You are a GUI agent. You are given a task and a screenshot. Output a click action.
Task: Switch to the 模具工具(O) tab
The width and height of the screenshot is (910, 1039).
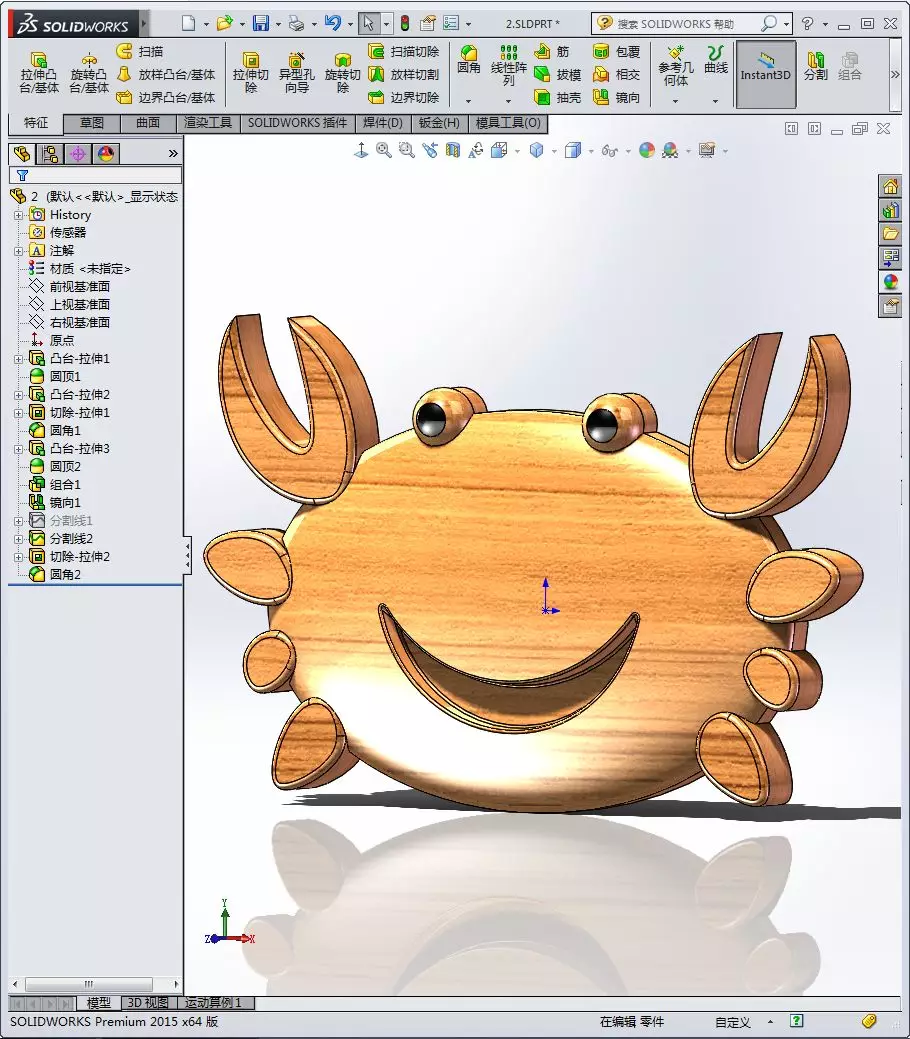pyautogui.click(x=508, y=123)
